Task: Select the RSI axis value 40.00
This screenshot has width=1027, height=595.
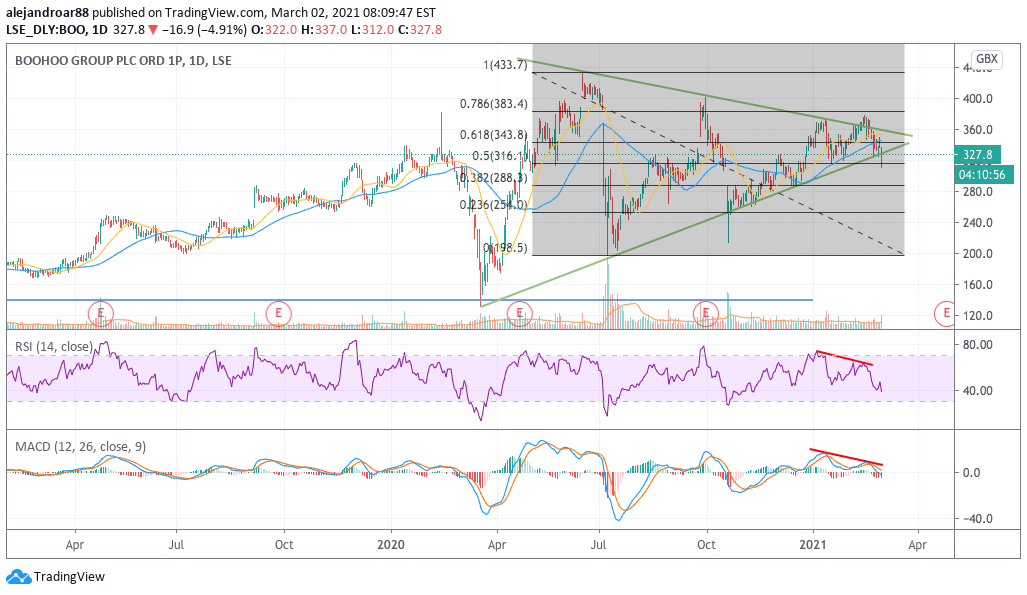Action: pos(977,391)
